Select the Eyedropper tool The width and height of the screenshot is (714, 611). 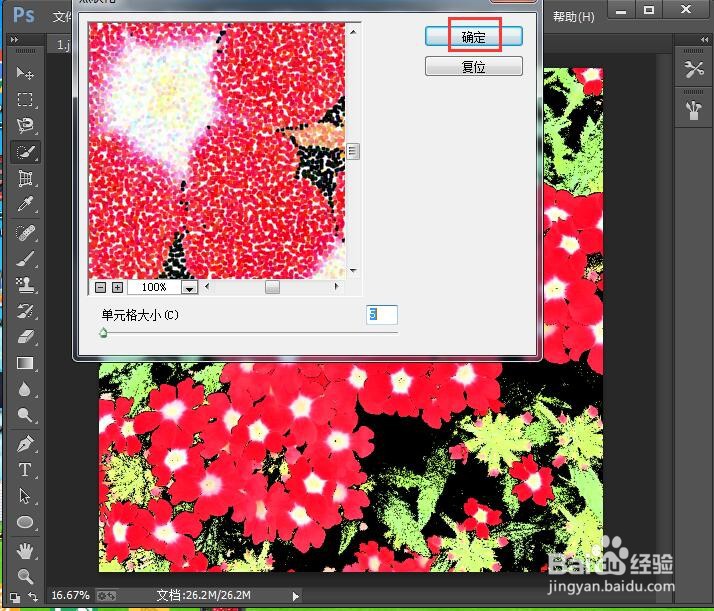coord(25,204)
